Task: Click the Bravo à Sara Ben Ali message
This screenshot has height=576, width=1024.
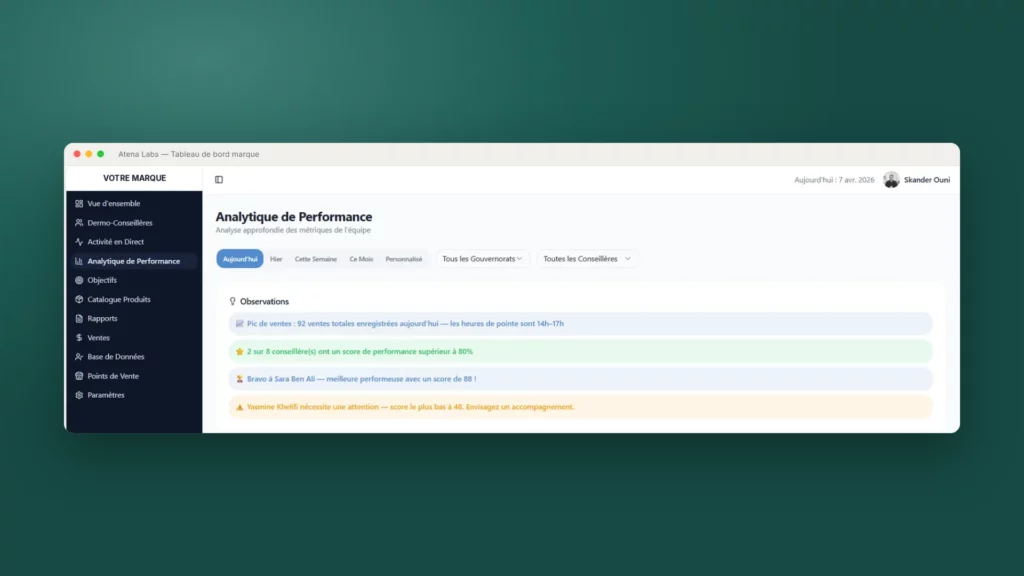Action: pyautogui.click(x=361, y=379)
